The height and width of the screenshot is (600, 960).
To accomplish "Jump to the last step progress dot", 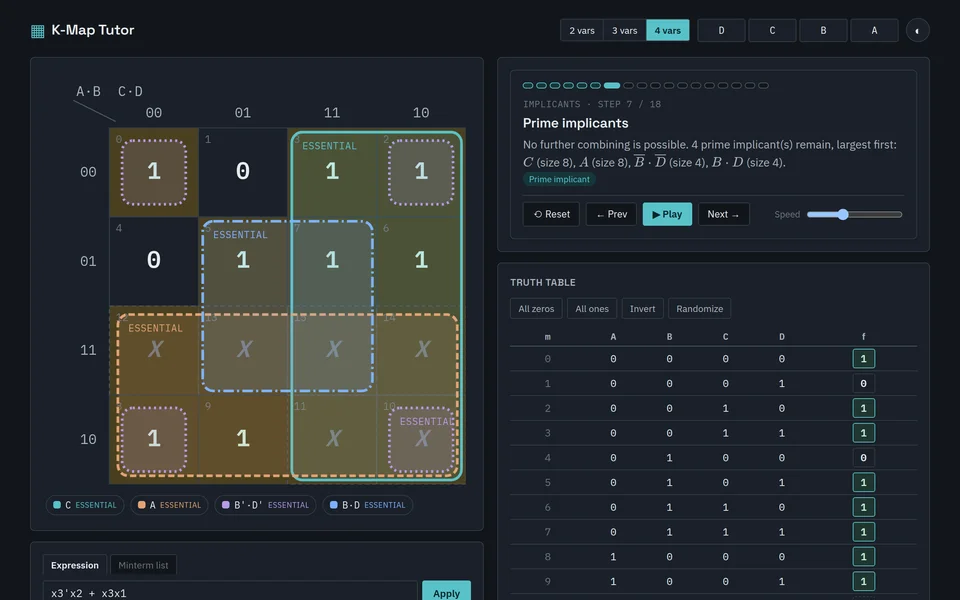I will (763, 86).
